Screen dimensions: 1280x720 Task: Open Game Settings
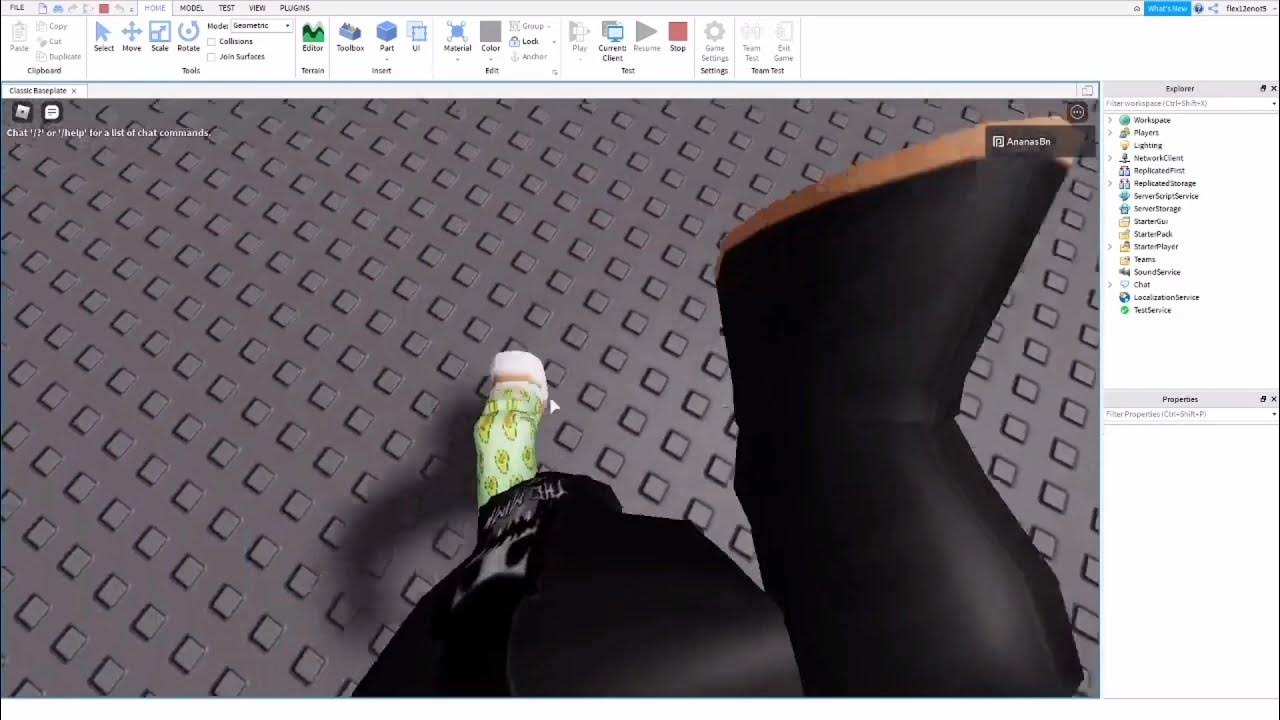(x=714, y=40)
